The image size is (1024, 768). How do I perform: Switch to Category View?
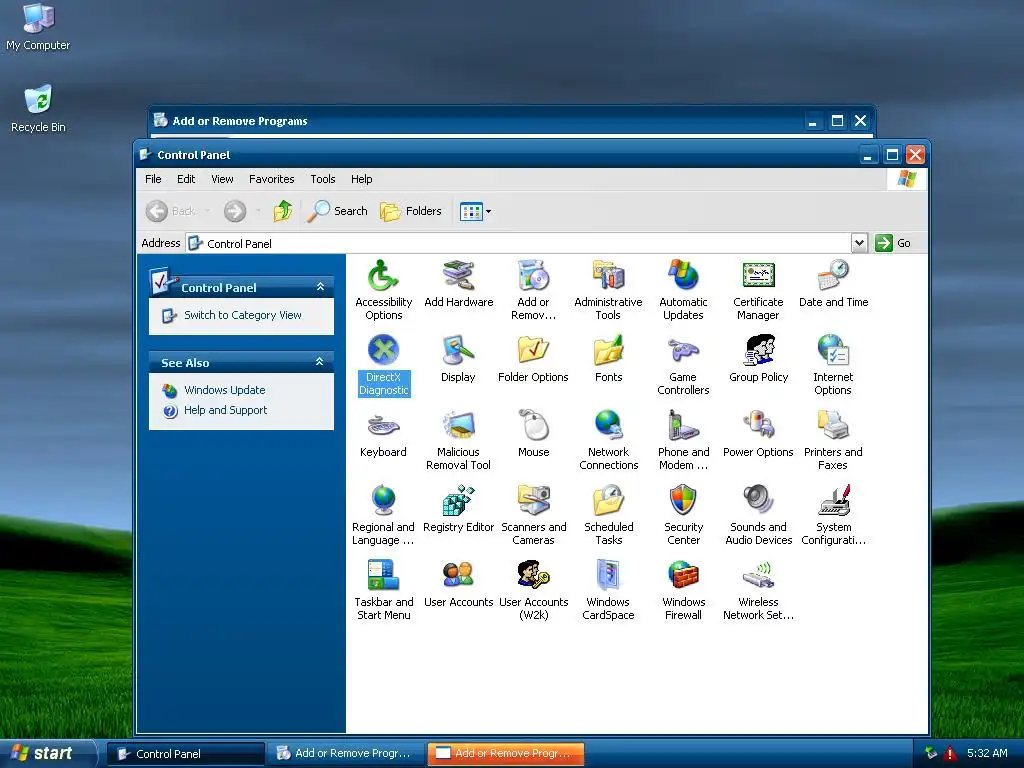tap(242, 315)
